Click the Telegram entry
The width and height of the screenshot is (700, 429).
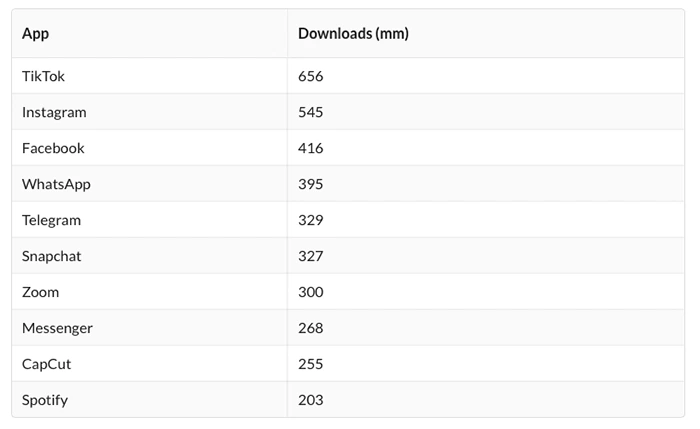coord(51,221)
